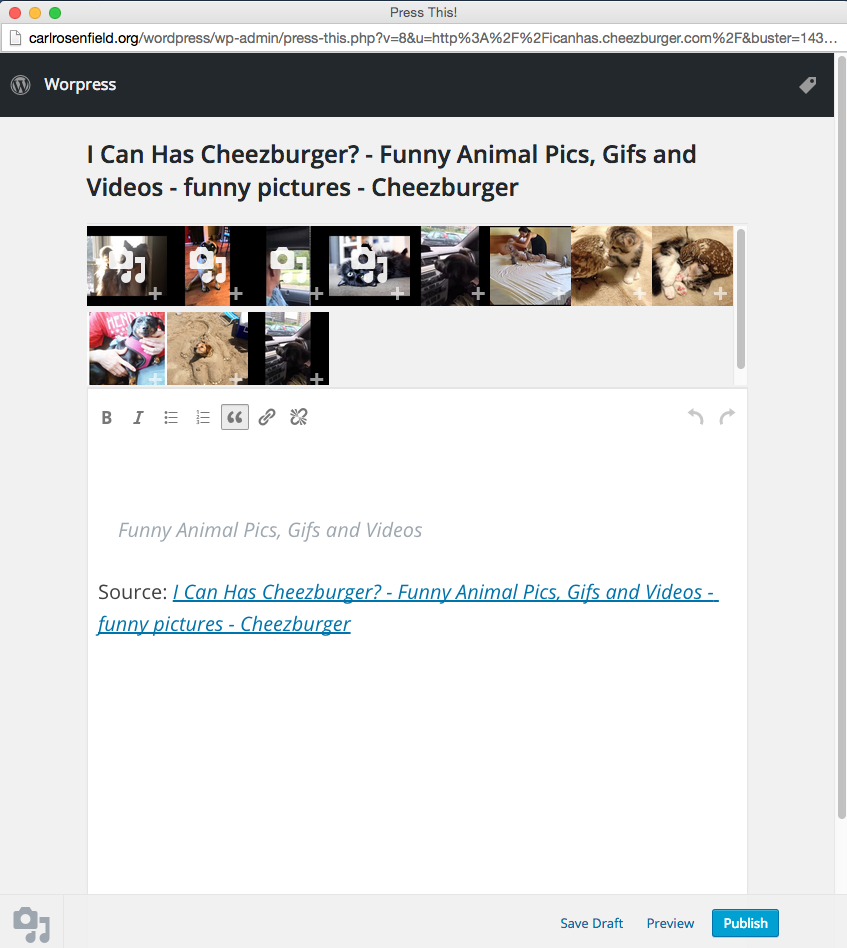Redo the last edit
This screenshot has width=847, height=948.
pyautogui.click(x=727, y=417)
